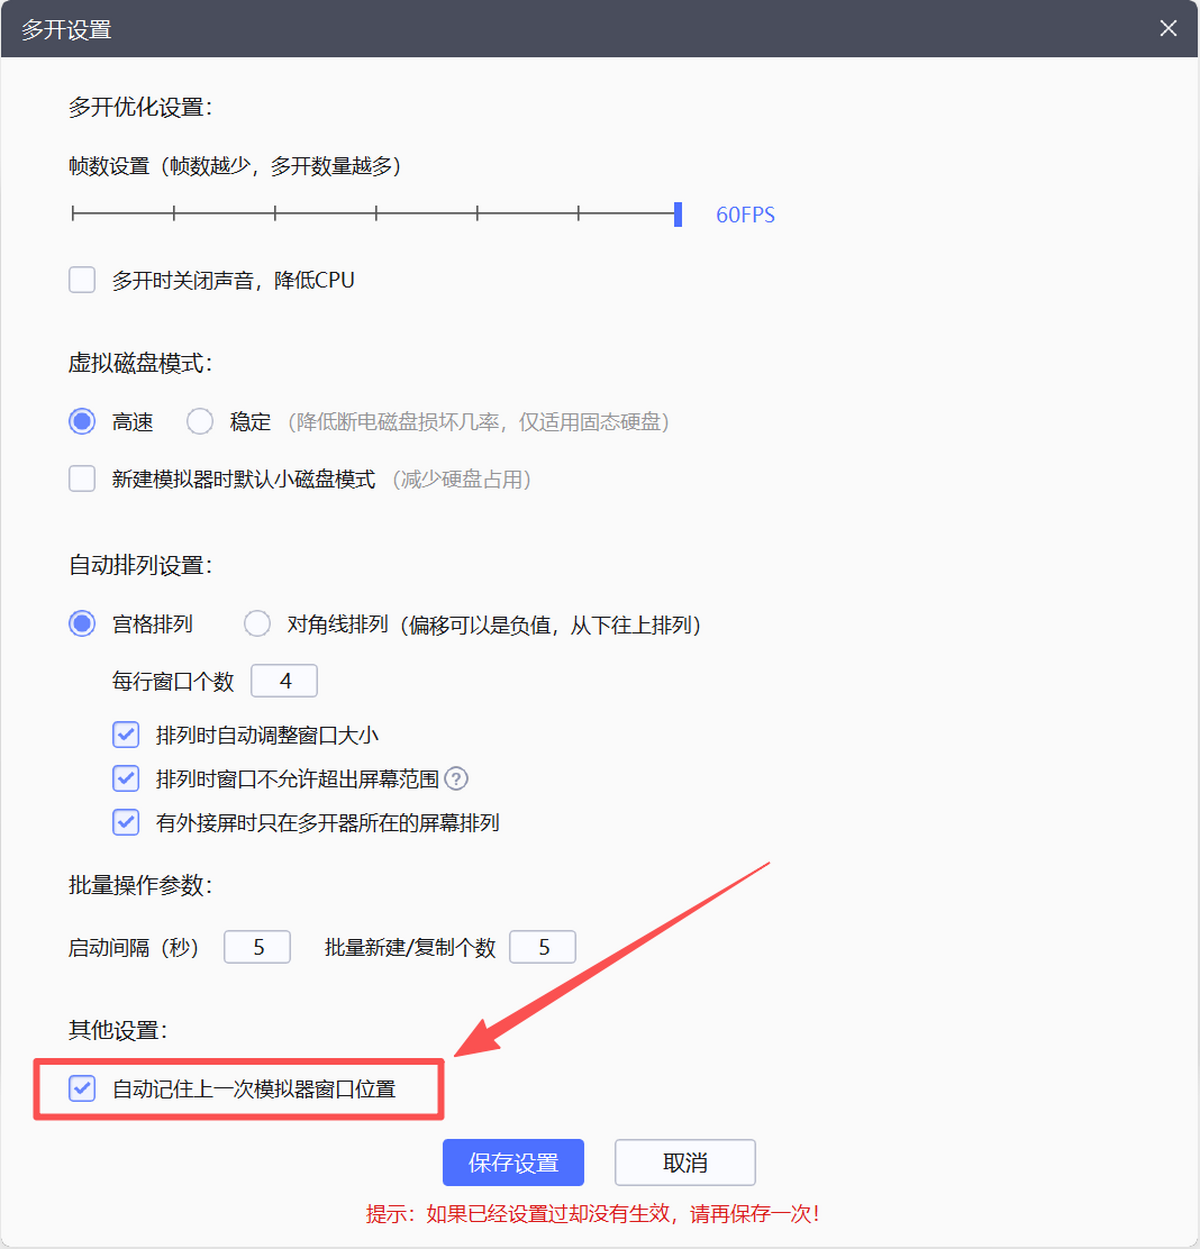This screenshot has height=1249, width=1200.
Task: Focus the 批量新建/复制个数 input field
Action: click(542, 947)
